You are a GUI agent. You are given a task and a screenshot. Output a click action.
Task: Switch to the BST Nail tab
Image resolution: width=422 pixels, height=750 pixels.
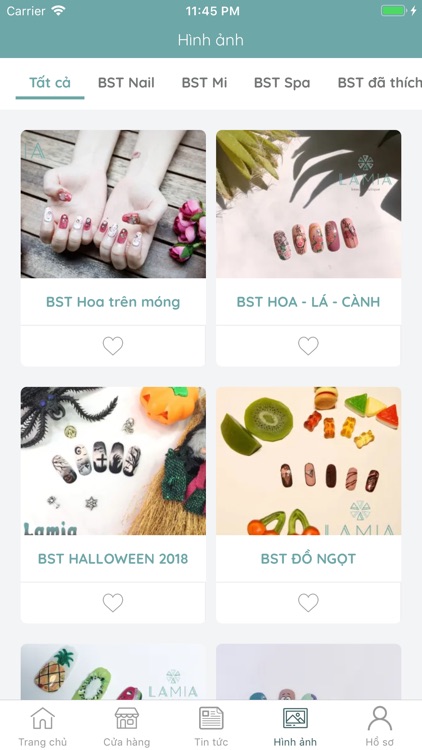pos(126,83)
